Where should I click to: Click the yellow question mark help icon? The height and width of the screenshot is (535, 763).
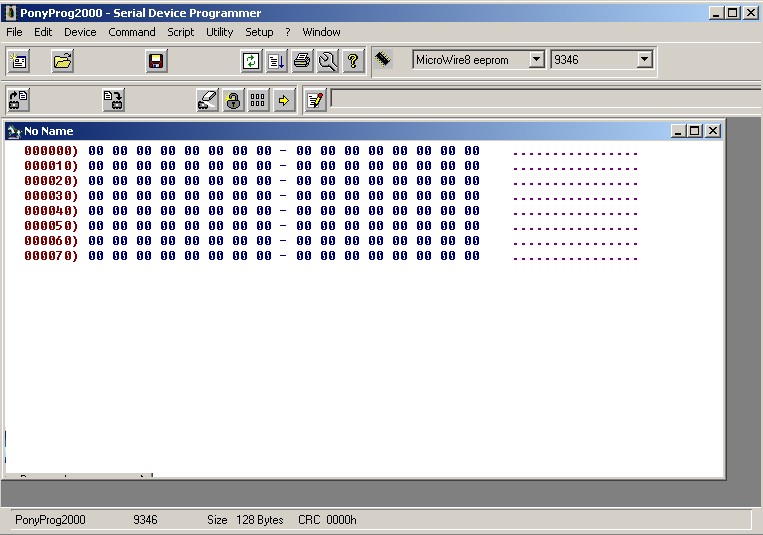tap(352, 62)
